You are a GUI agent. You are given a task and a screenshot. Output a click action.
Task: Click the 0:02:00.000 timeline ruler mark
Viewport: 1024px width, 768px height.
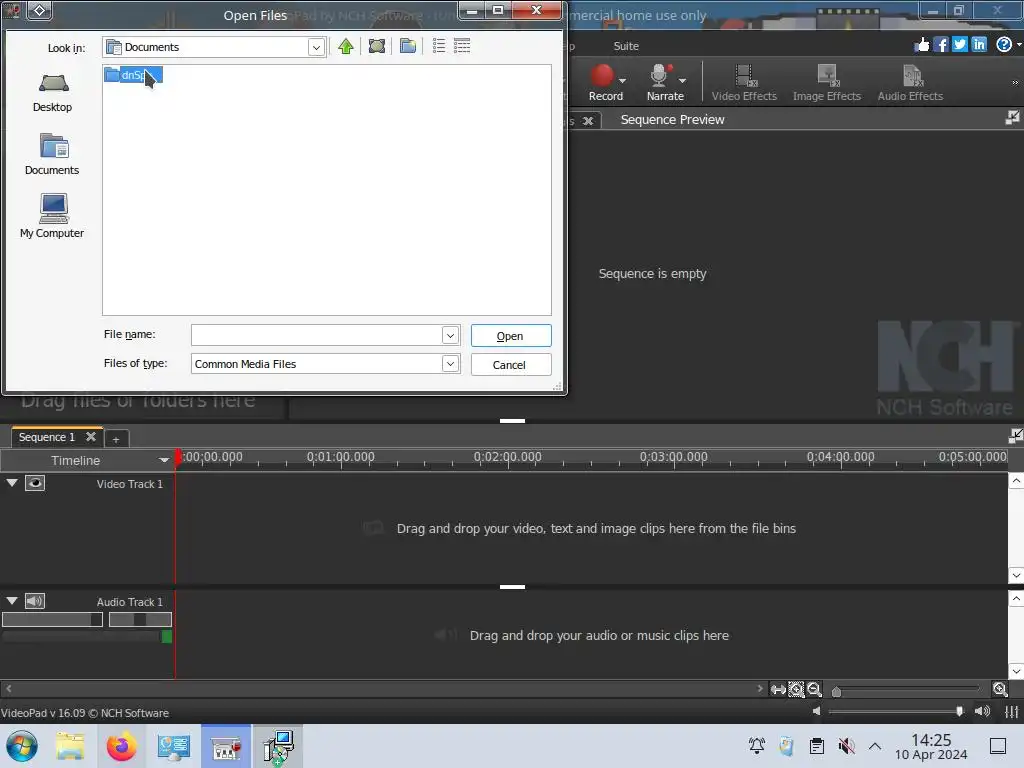(x=507, y=456)
